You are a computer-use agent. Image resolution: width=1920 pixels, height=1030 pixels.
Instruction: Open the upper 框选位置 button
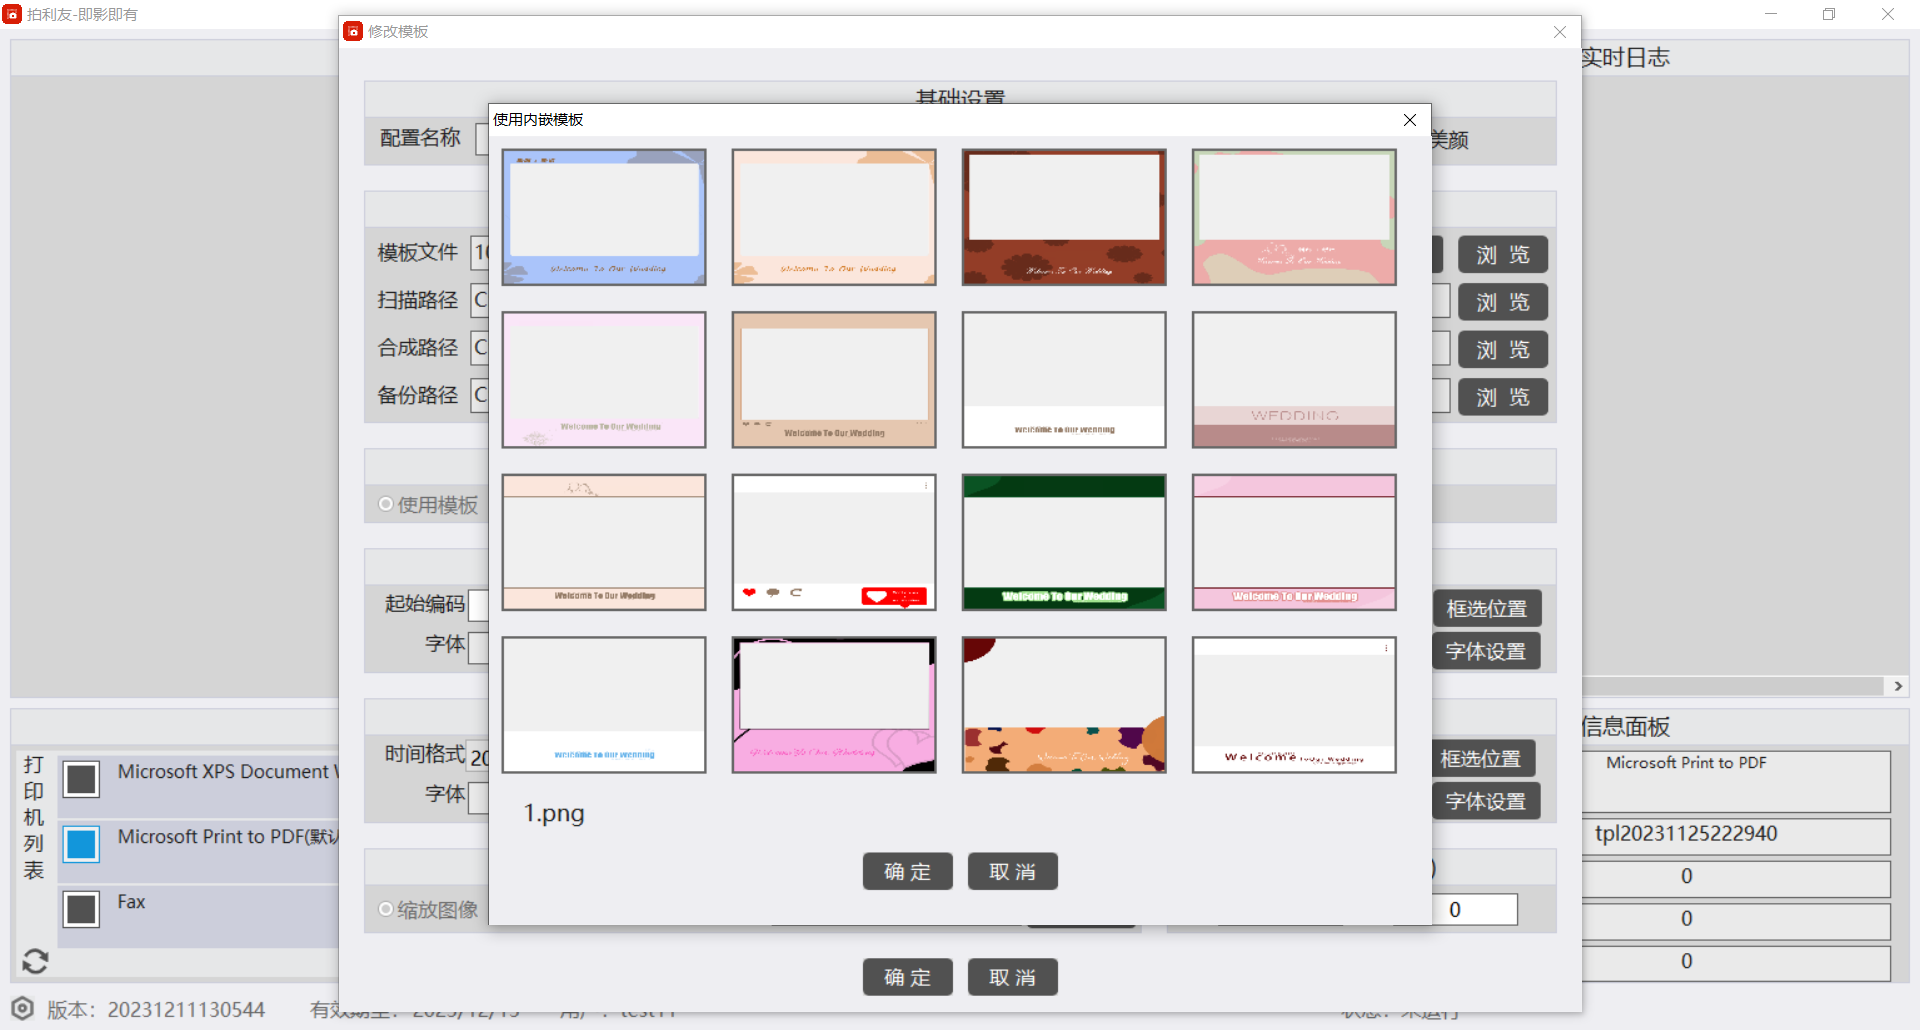(x=1486, y=608)
